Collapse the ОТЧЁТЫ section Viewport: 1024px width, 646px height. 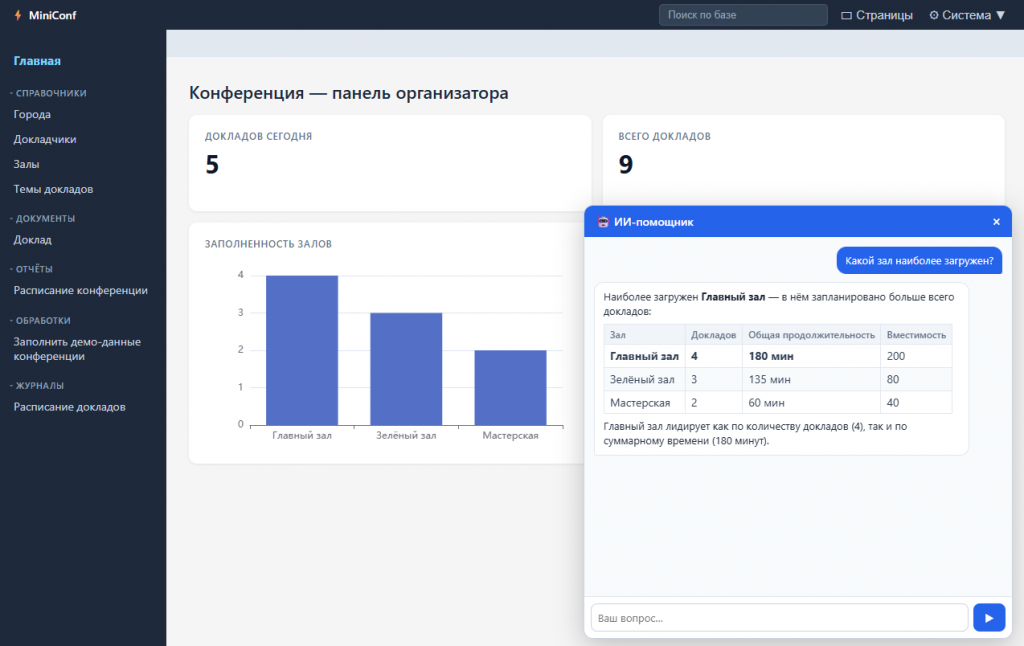[31, 268]
